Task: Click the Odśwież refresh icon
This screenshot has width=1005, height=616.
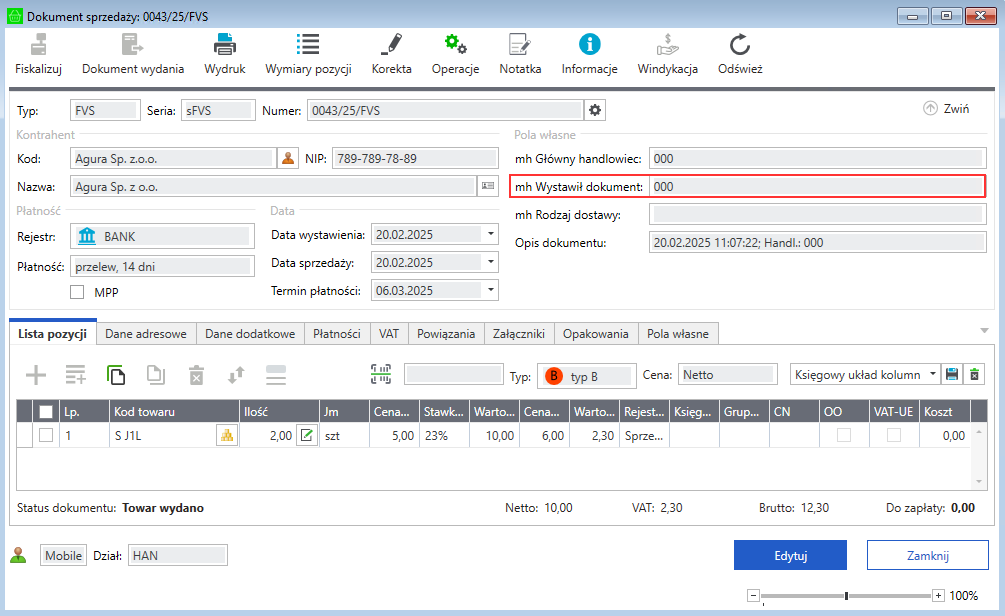Action: tap(740, 45)
